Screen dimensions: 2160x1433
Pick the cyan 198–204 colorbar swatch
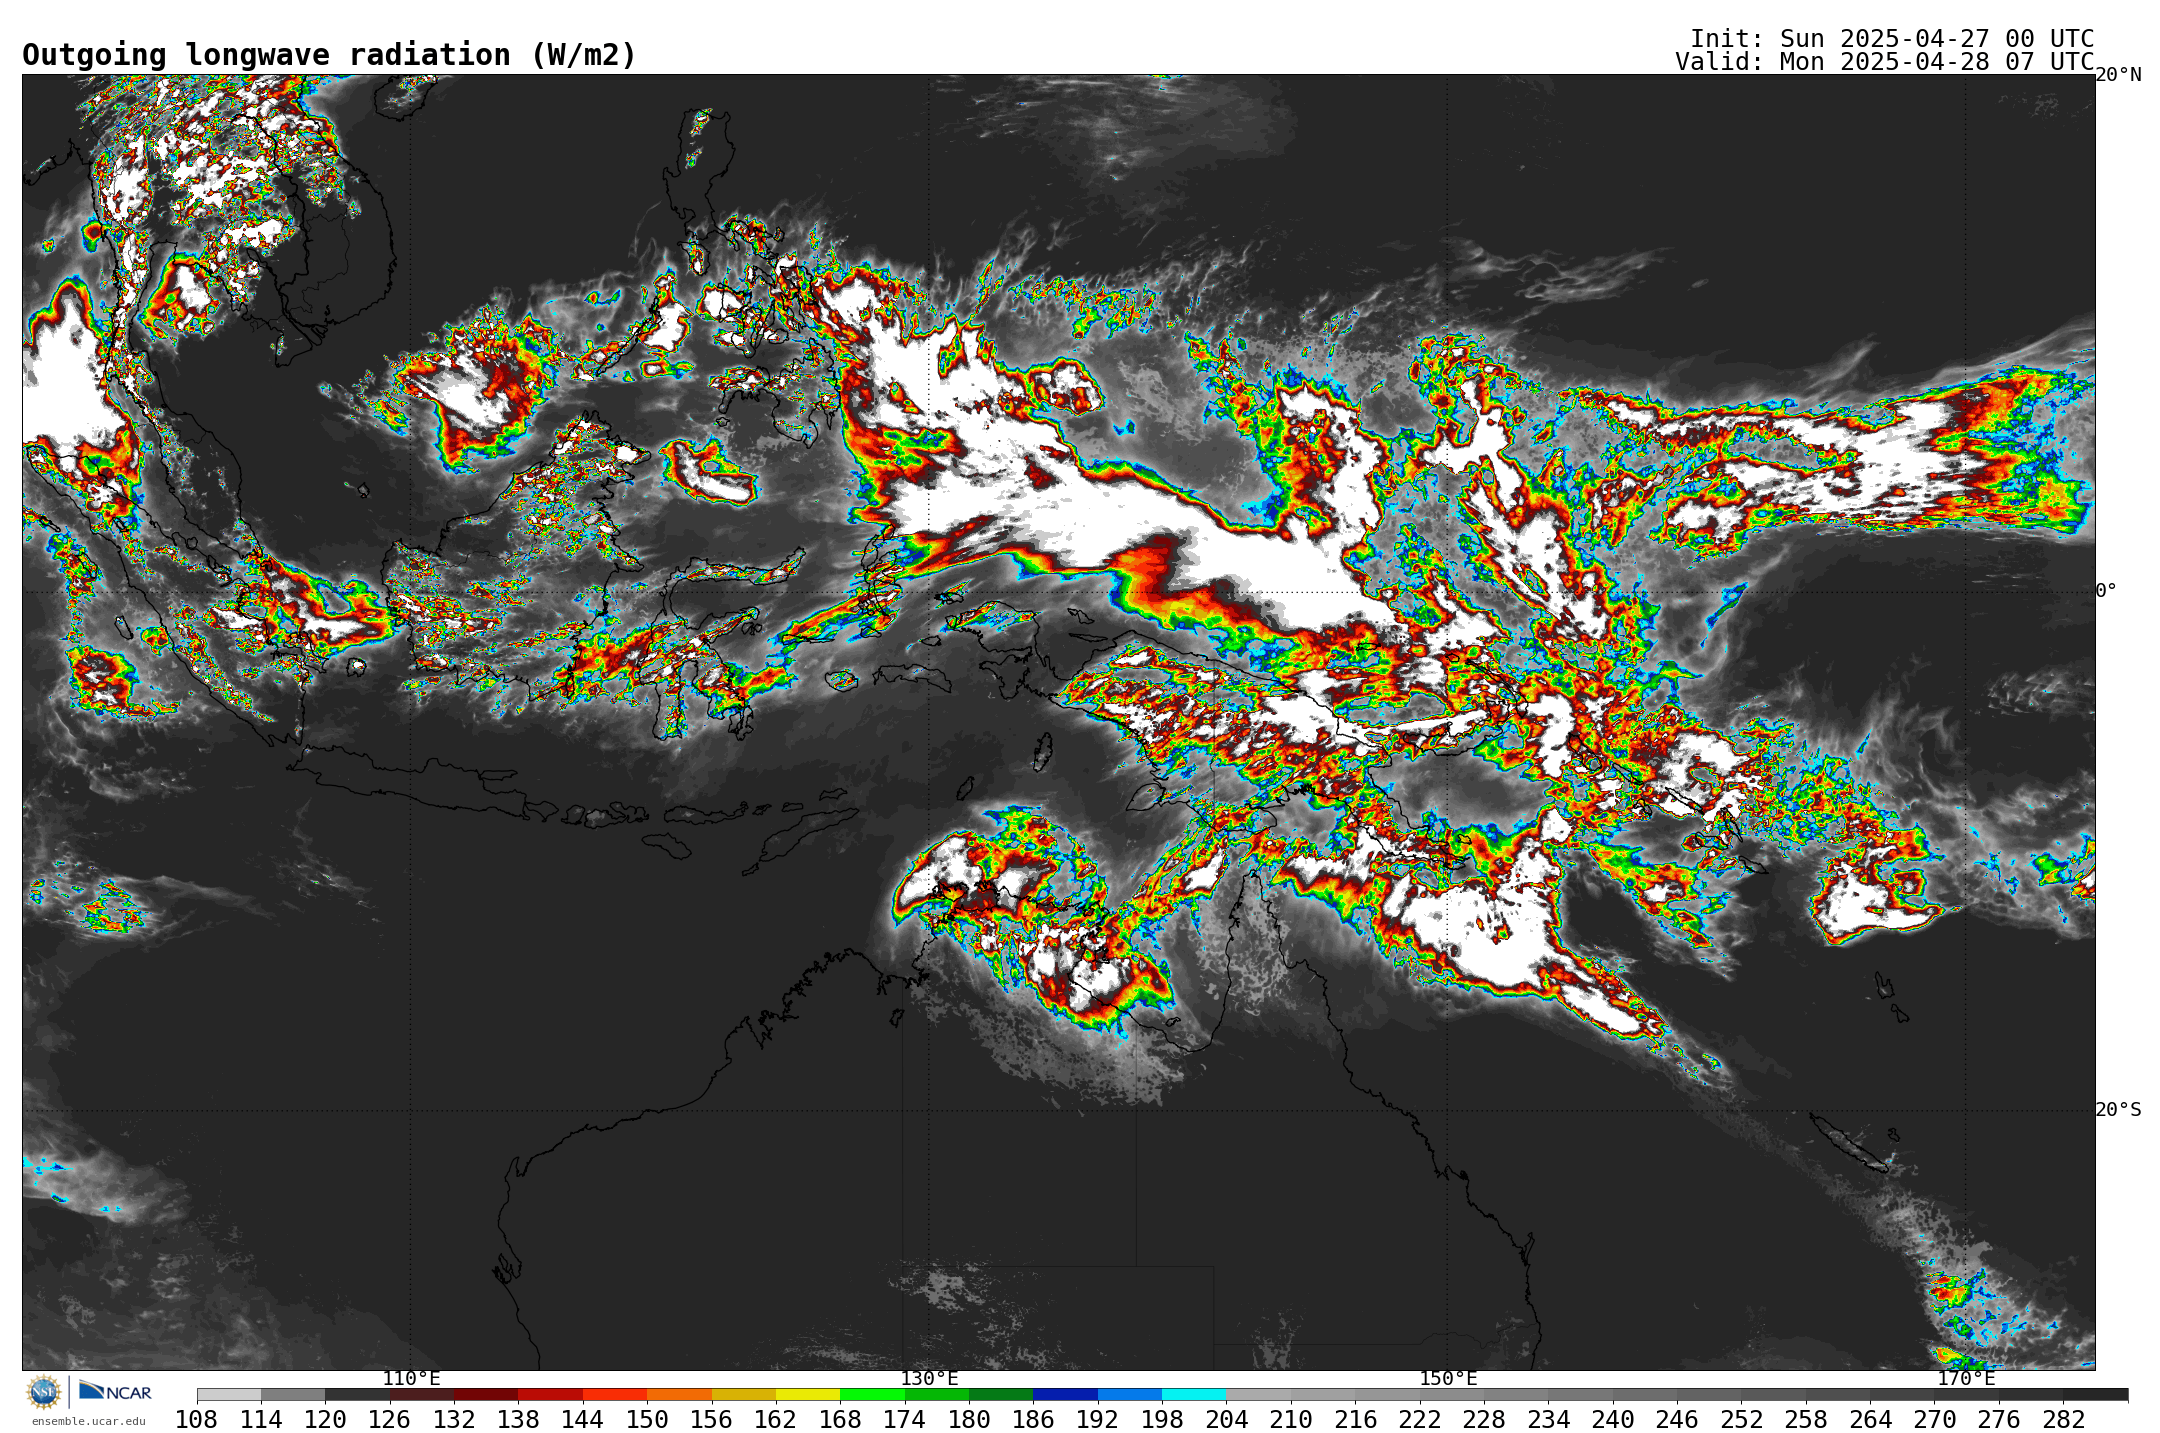tap(1194, 1394)
